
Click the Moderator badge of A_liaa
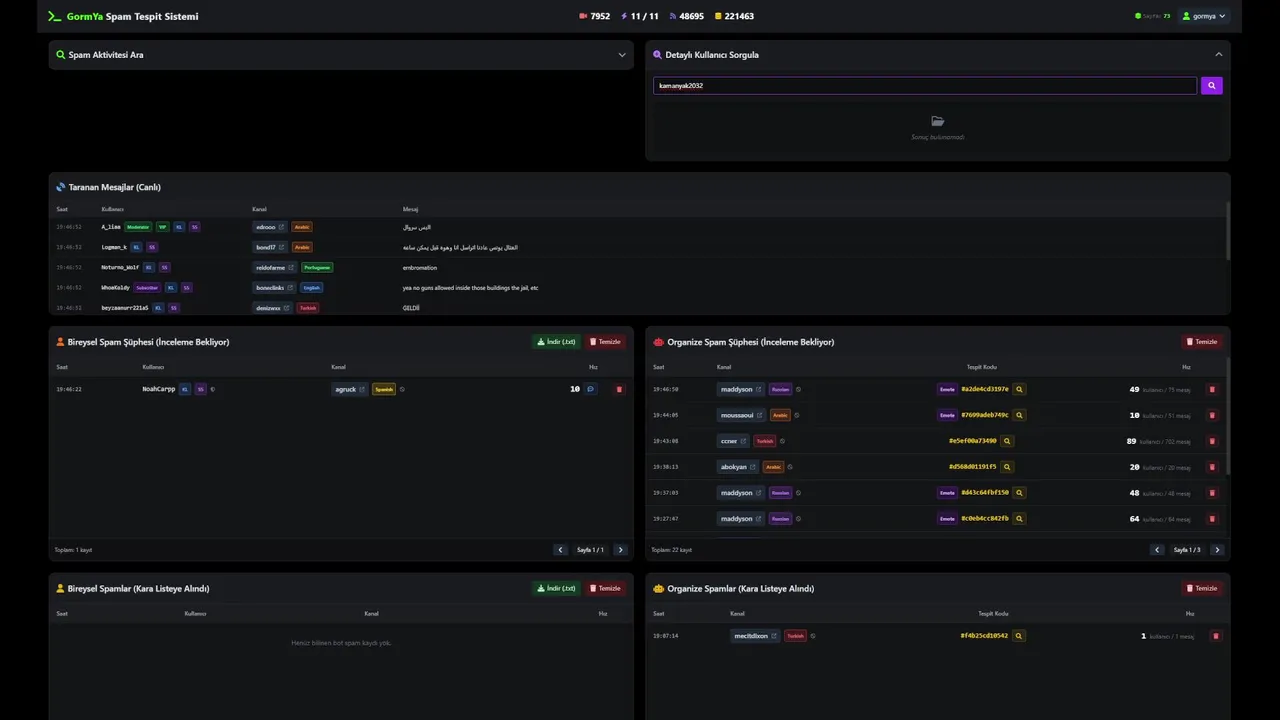tap(138, 227)
